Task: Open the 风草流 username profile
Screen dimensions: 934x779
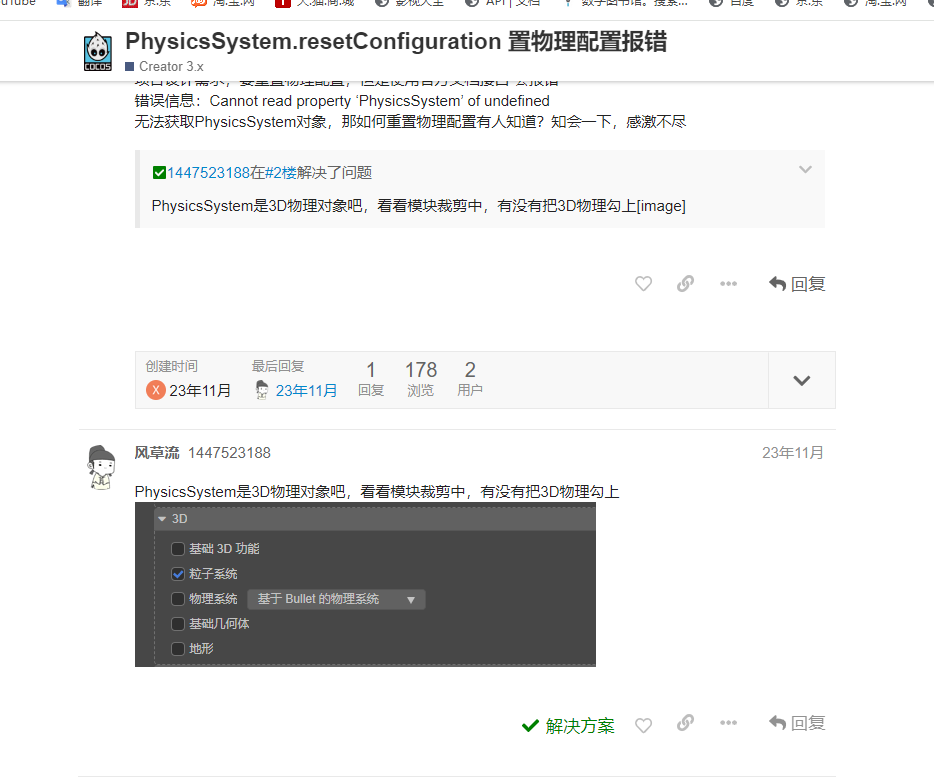Action: (x=157, y=453)
